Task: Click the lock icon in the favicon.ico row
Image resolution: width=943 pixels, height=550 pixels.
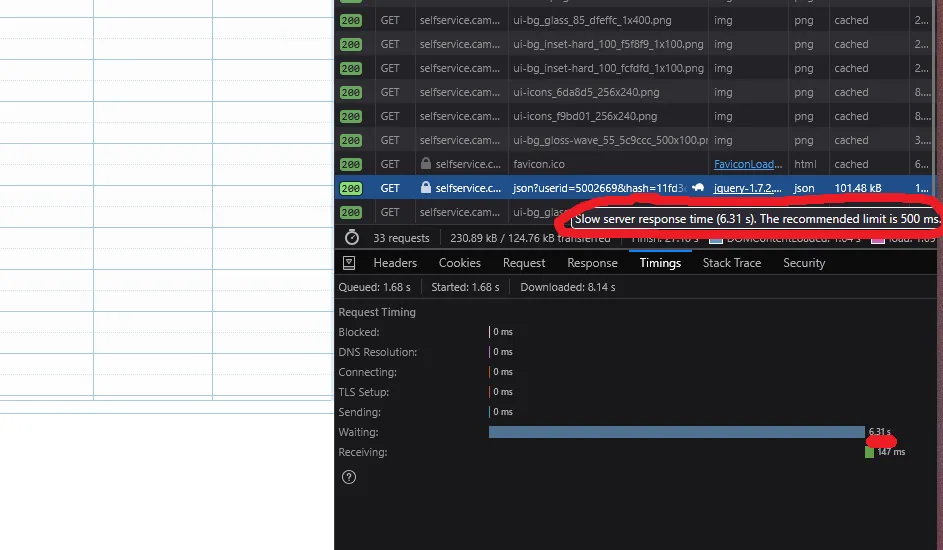Action: point(426,163)
